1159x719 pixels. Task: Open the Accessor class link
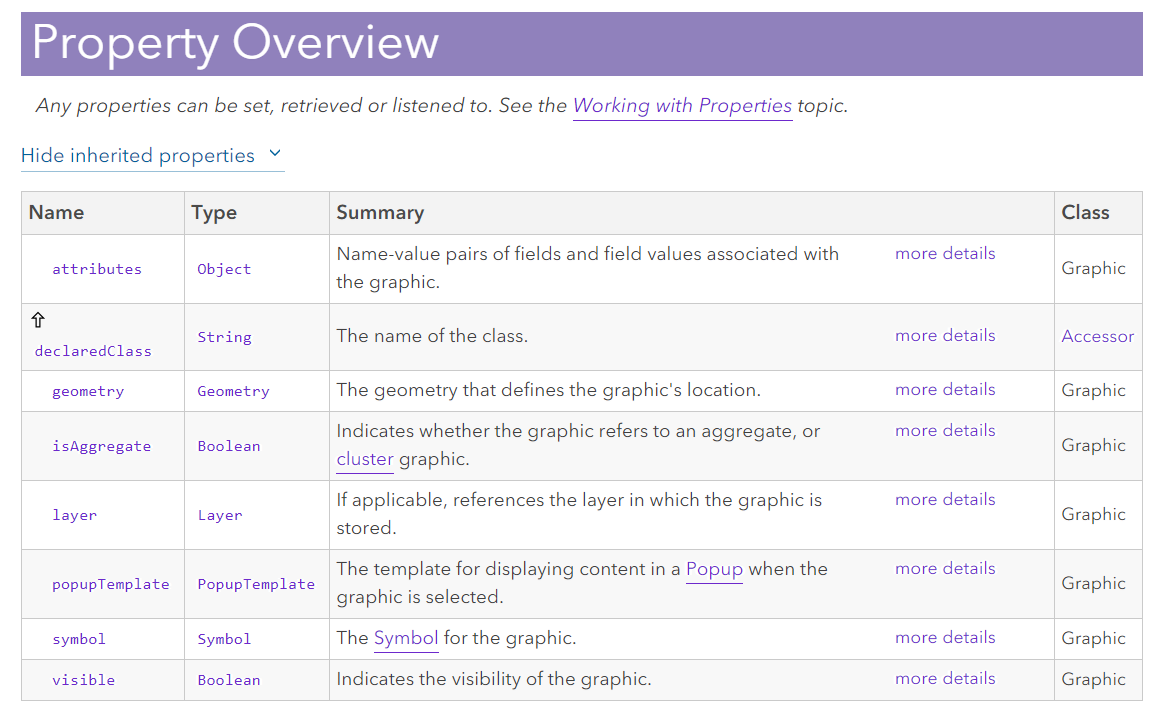click(1097, 336)
